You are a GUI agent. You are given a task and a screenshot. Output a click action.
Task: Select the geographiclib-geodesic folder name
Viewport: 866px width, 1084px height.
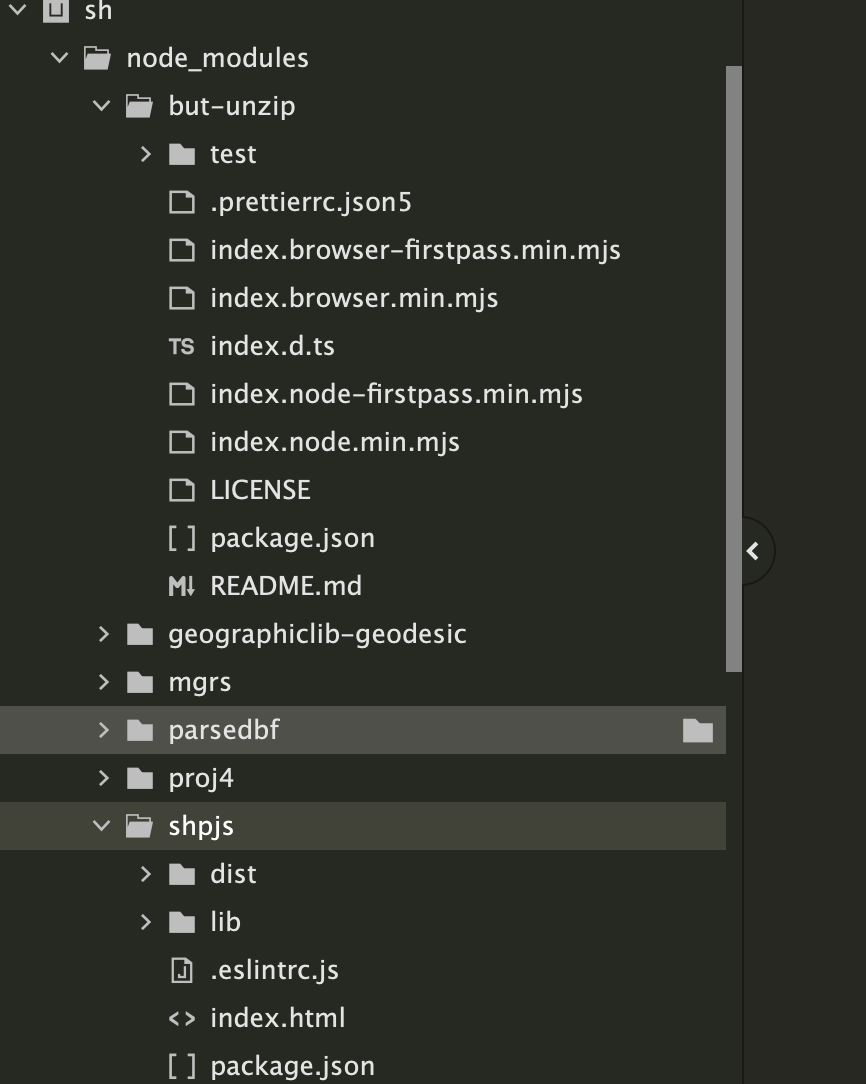pos(317,635)
